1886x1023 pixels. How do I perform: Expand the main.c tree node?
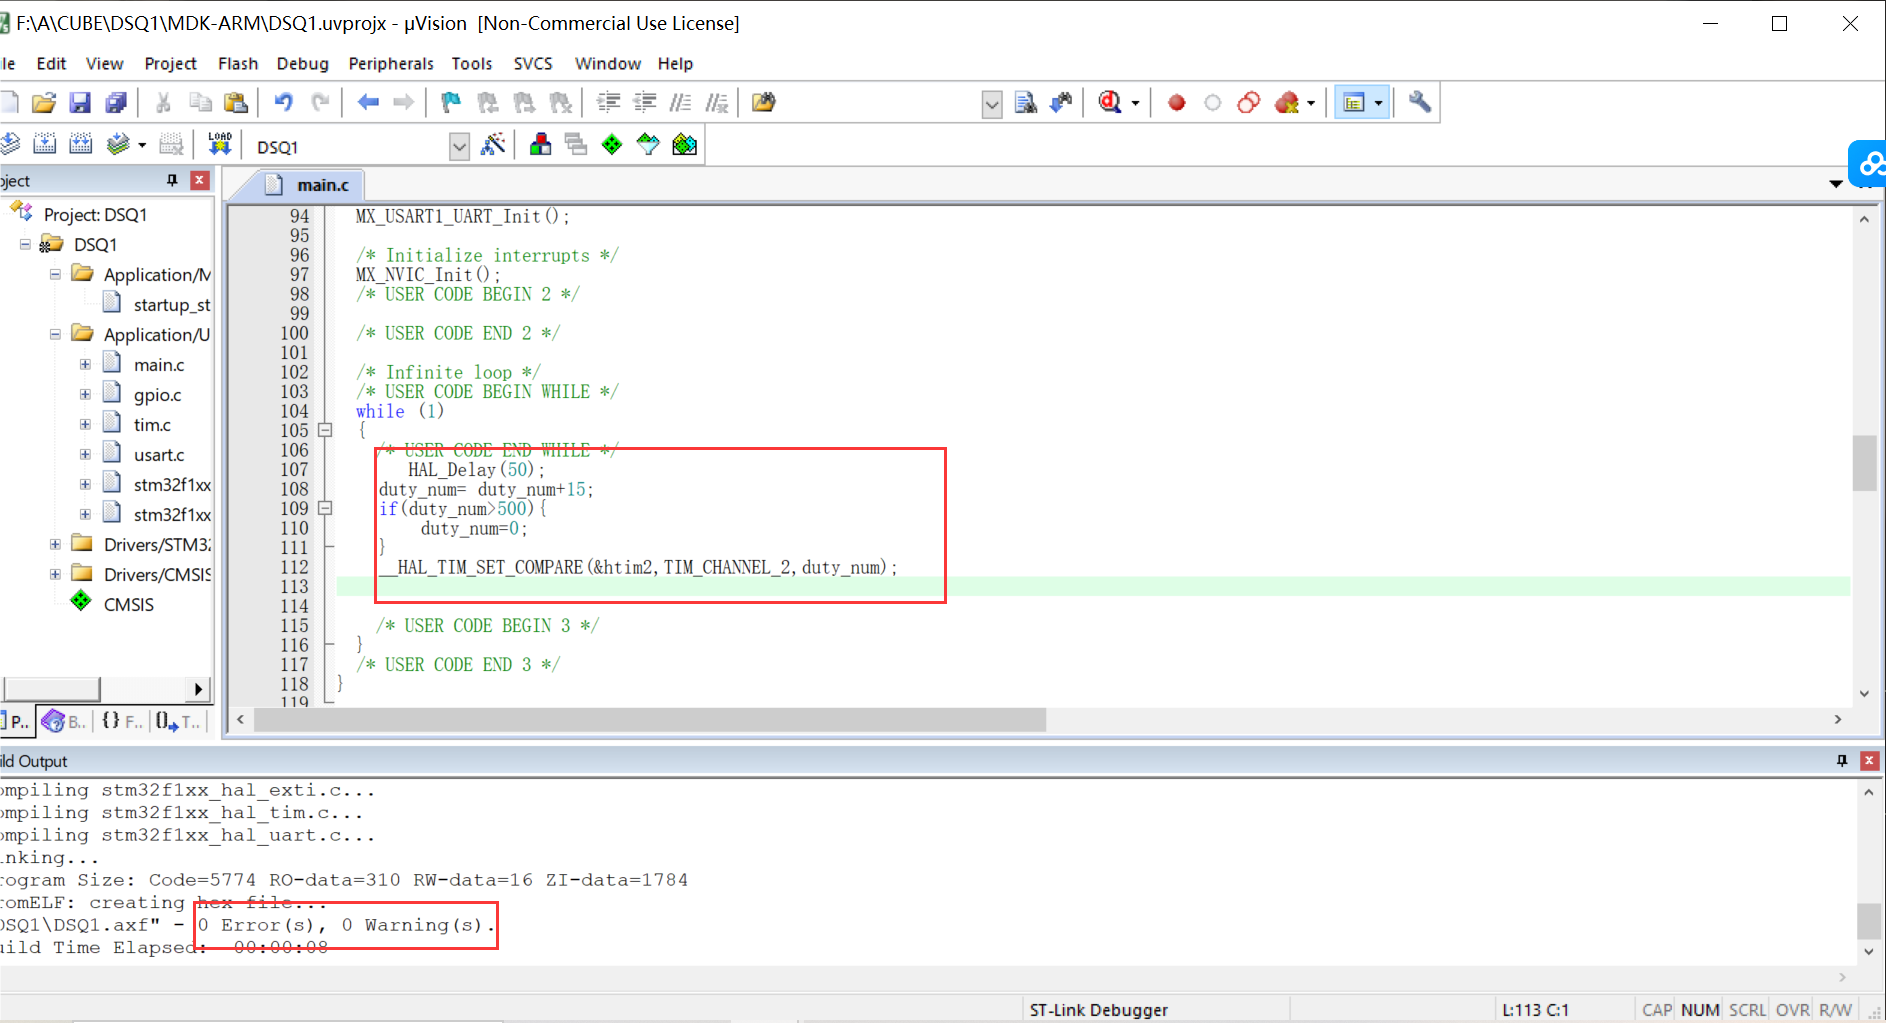(x=85, y=364)
